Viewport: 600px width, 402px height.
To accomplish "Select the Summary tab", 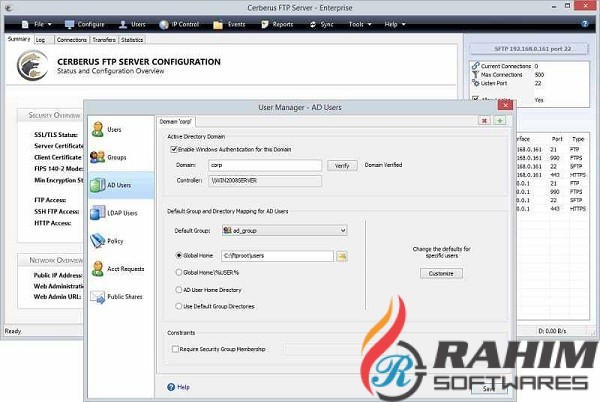I will [x=19, y=39].
